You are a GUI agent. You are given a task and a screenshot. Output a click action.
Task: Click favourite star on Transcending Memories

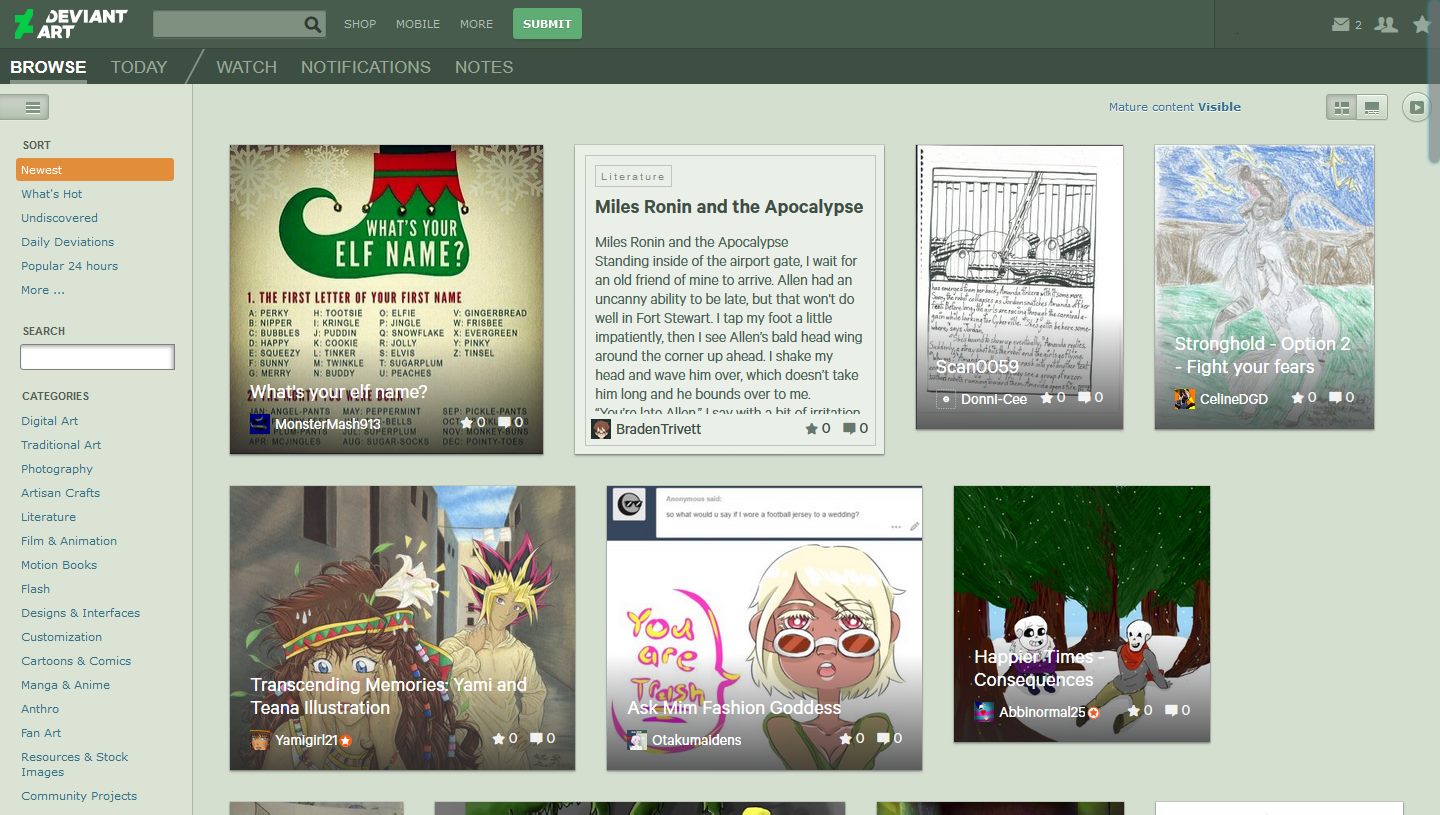tap(498, 738)
